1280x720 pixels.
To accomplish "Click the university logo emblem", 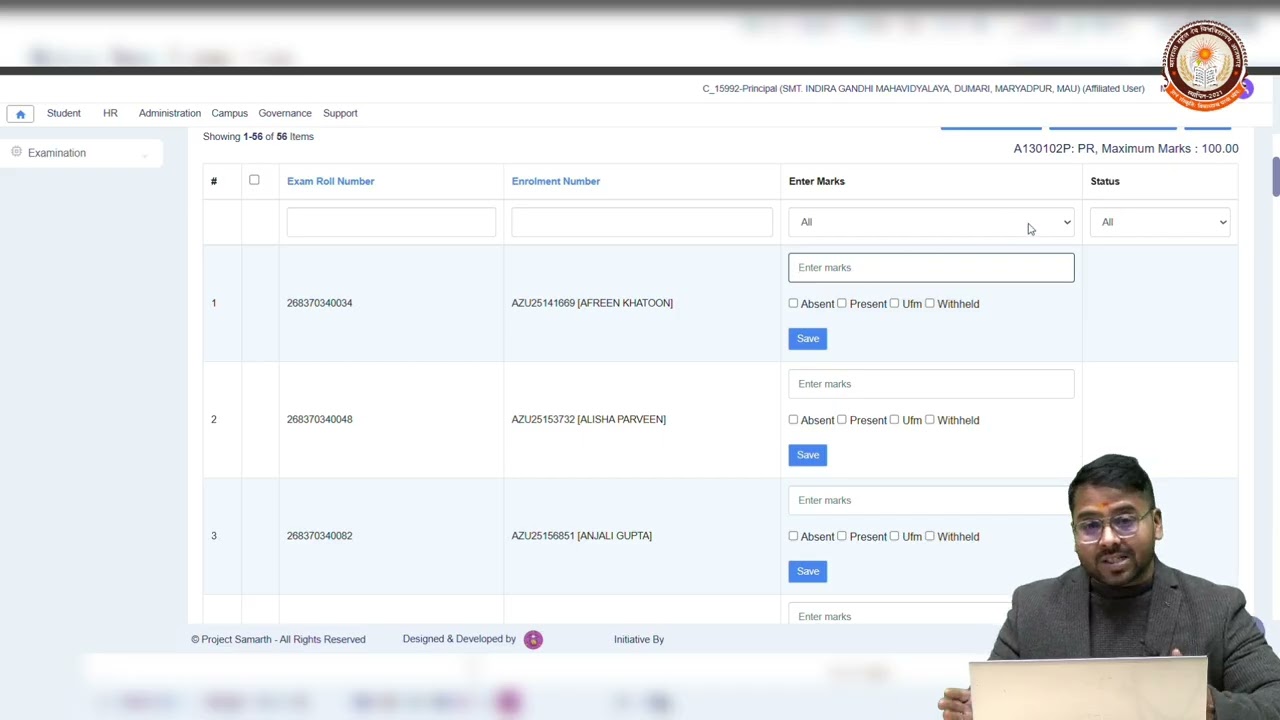I will pyautogui.click(x=1204, y=65).
